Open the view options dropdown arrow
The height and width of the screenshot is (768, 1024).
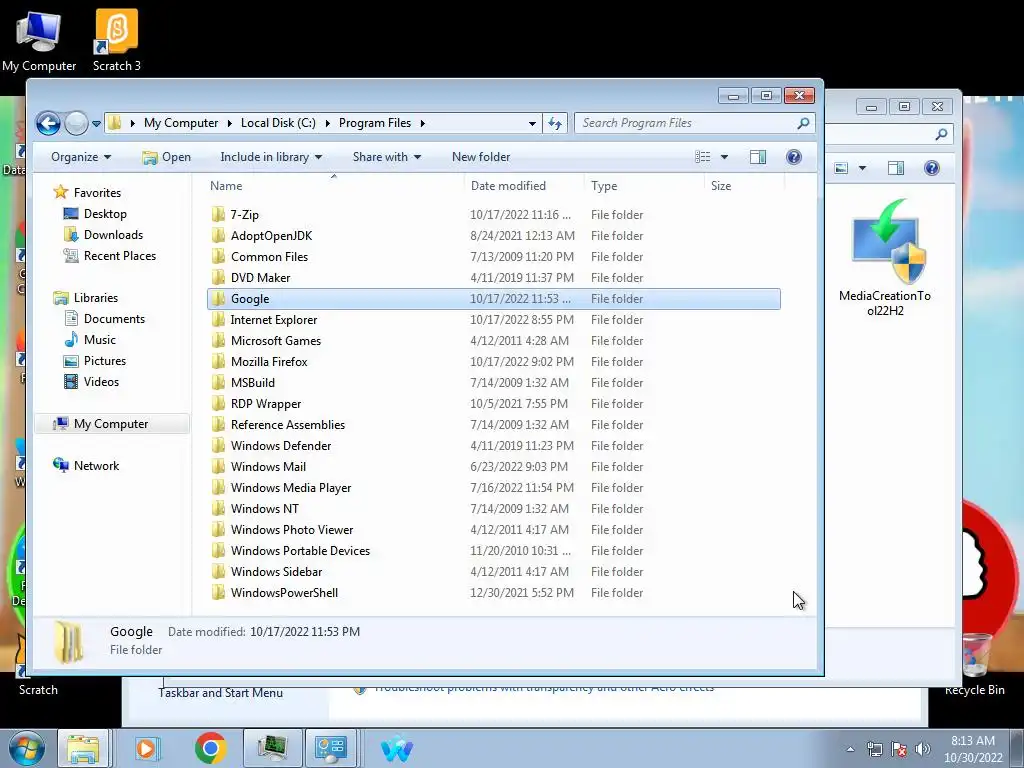click(x=724, y=157)
